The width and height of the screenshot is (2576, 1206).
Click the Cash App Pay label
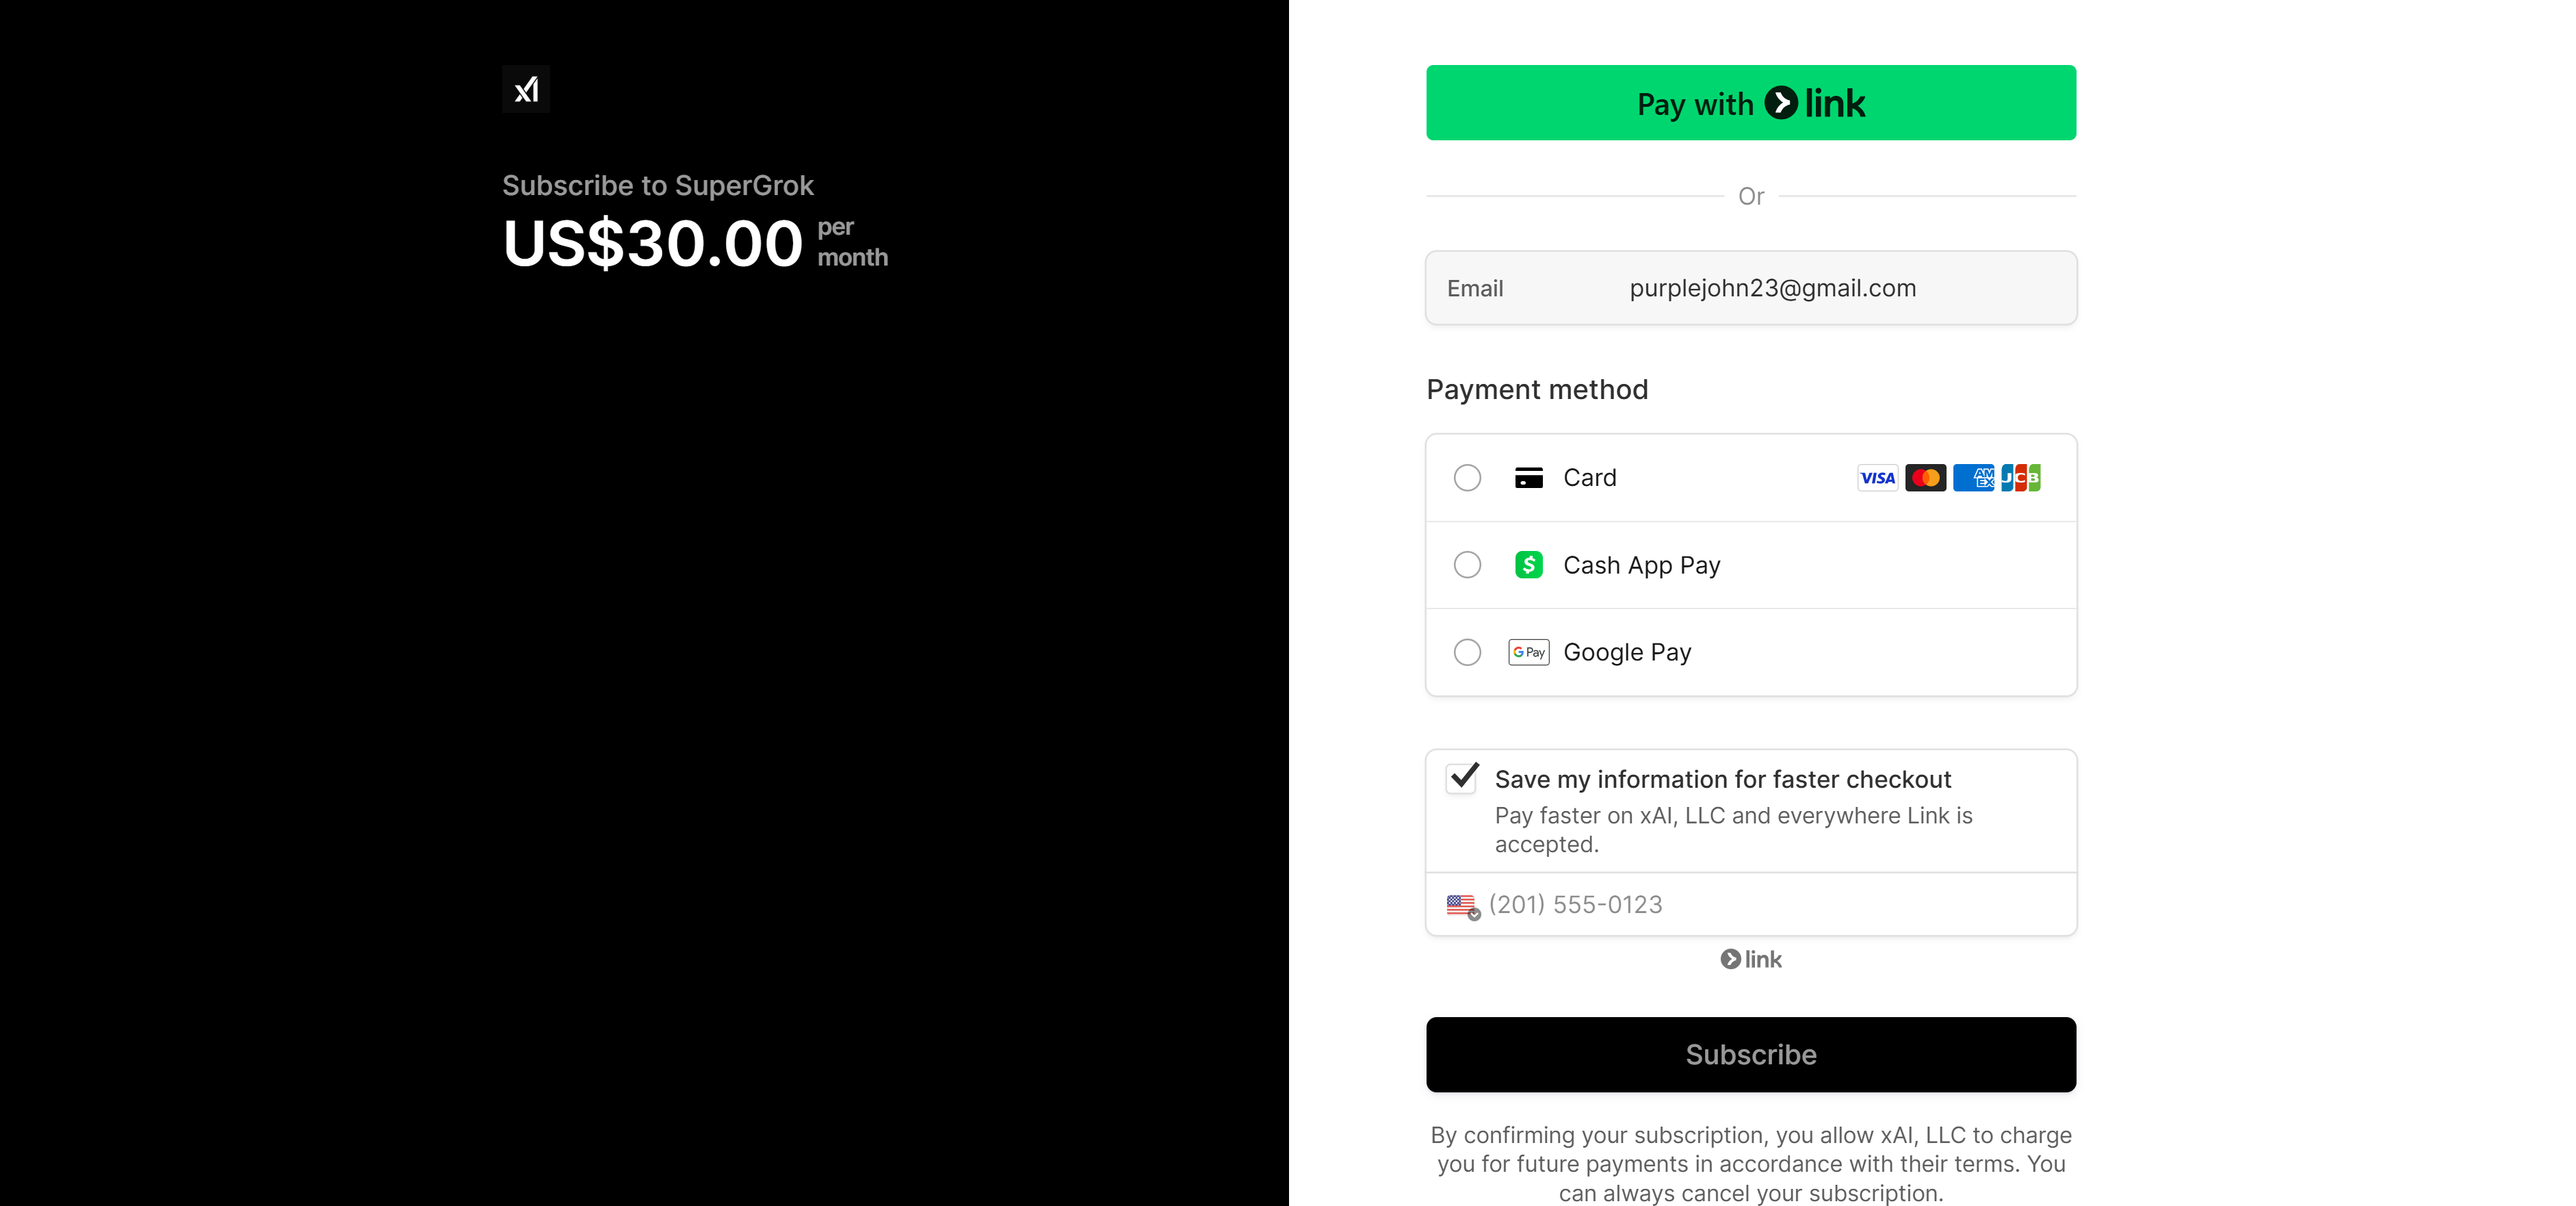pyautogui.click(x=1641, y=566)
